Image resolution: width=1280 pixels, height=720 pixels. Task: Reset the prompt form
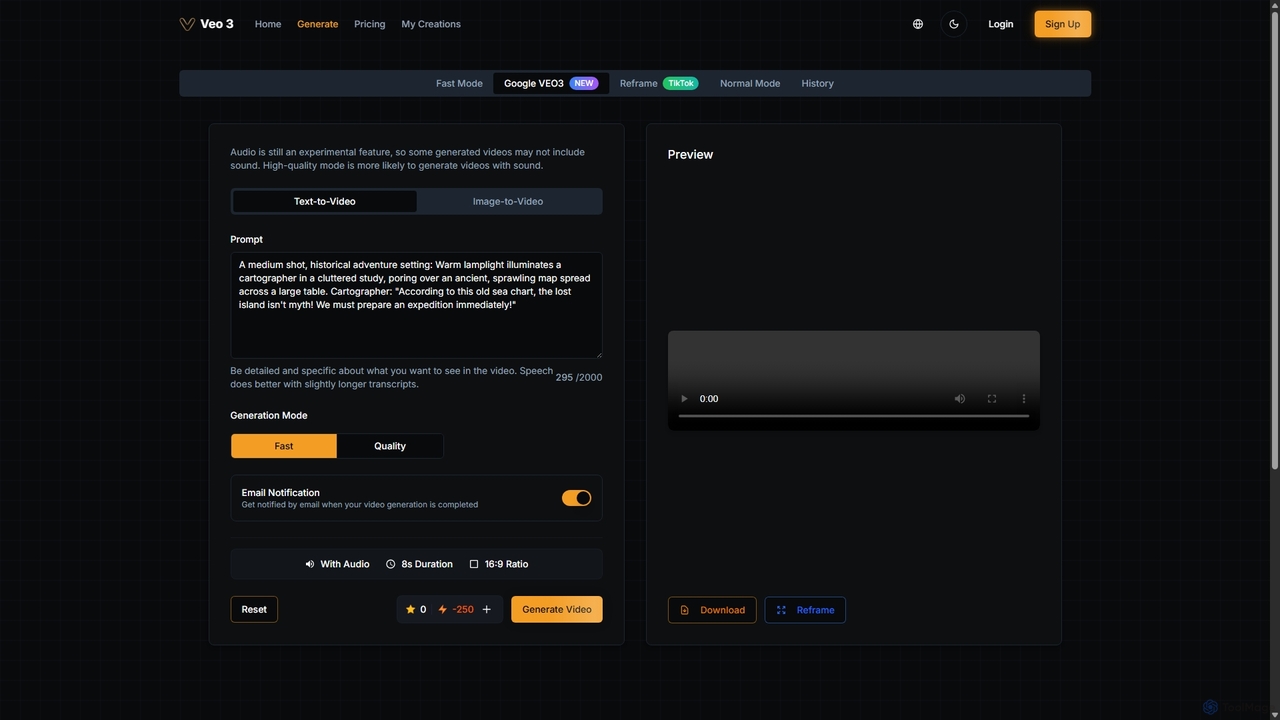(x=254, y=609)
